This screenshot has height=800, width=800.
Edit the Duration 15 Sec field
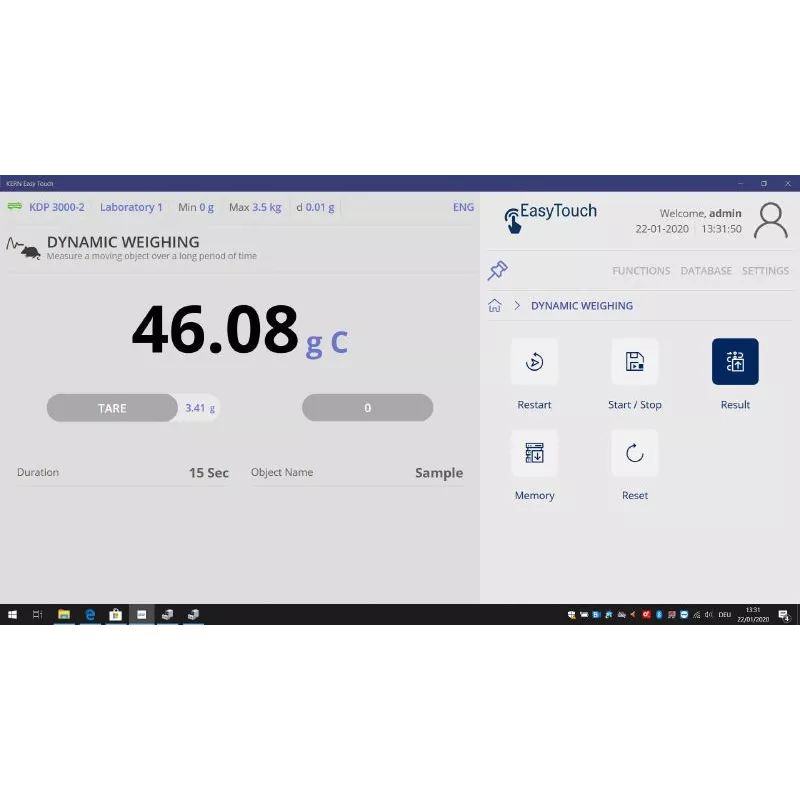pos(208,473)
